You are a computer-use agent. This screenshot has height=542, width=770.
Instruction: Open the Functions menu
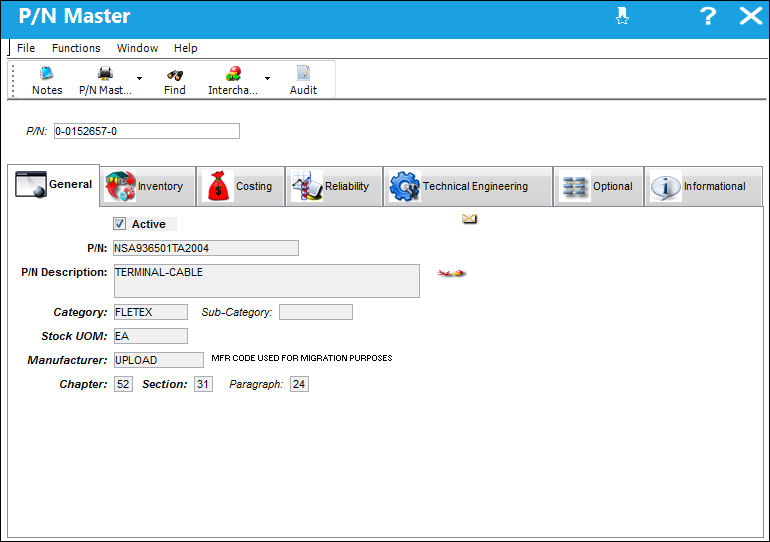tap(76, 48)
